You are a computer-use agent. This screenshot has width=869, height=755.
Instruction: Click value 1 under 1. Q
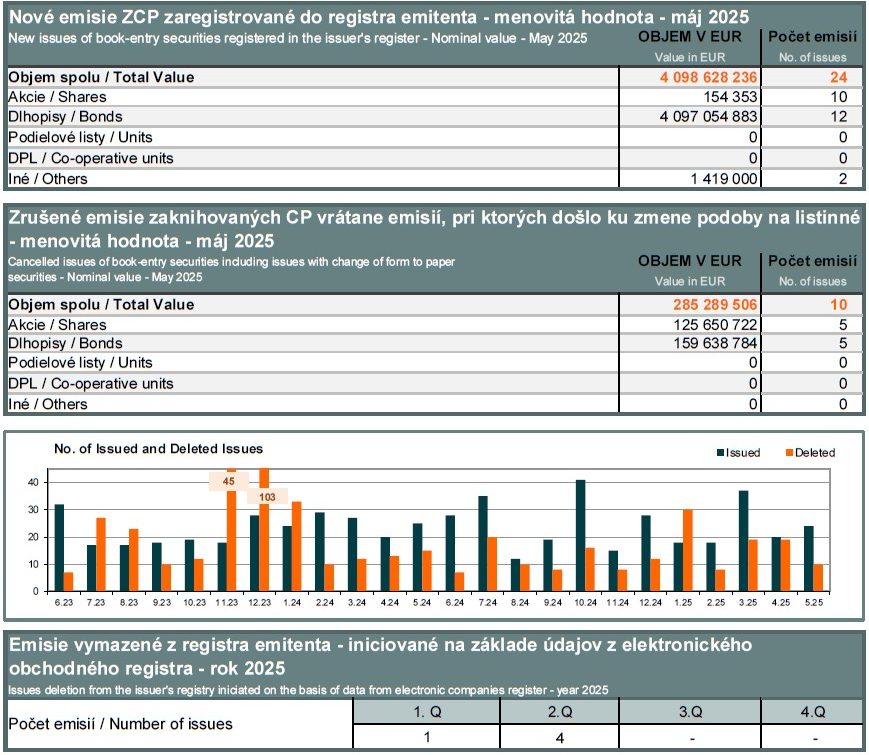tap(427, 737)
